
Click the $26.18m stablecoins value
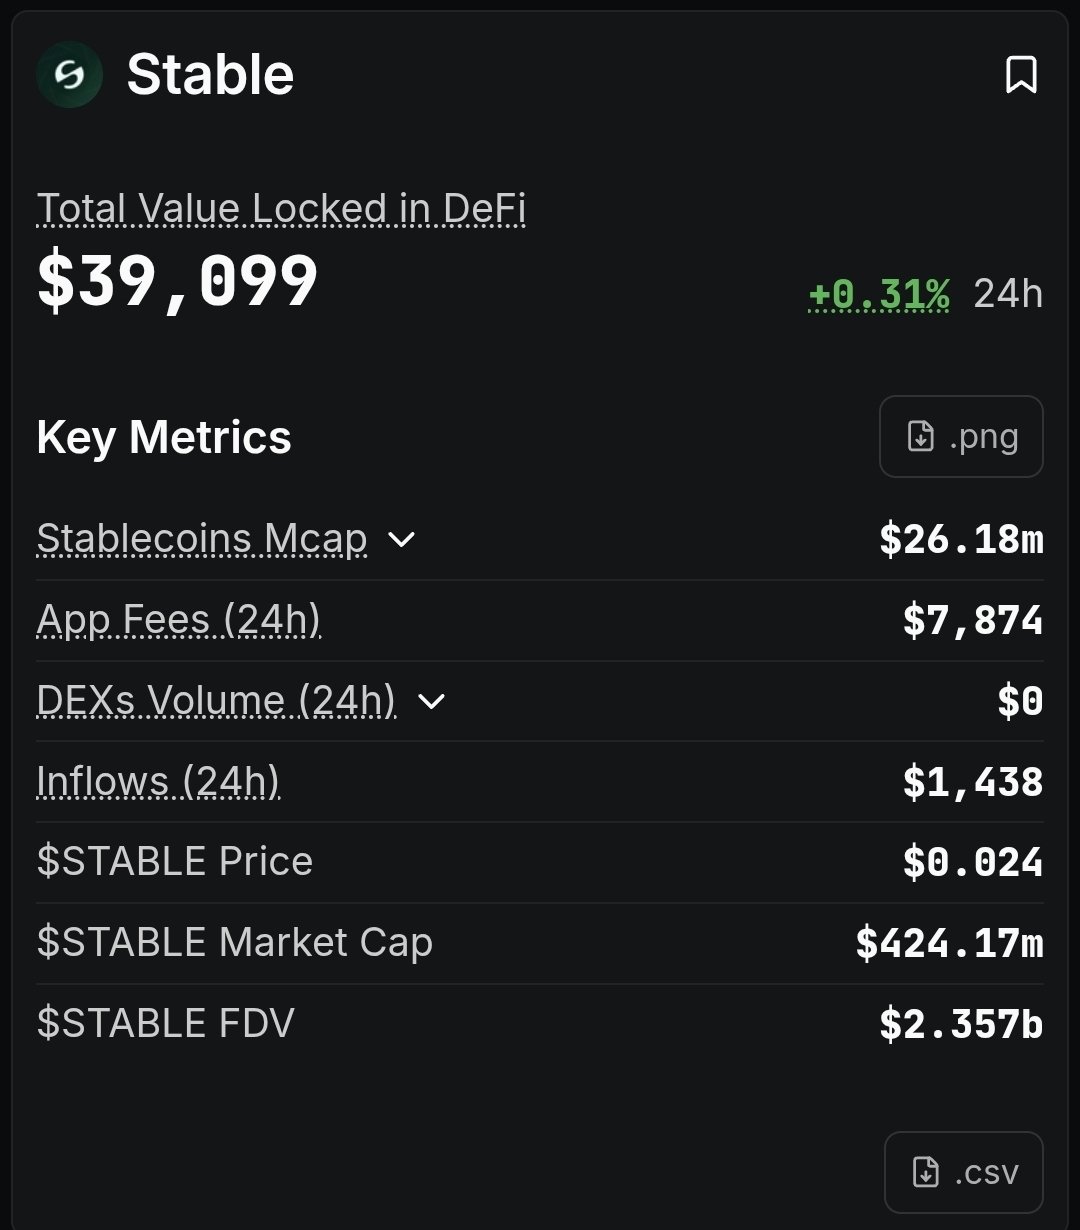tap(961, 540)
